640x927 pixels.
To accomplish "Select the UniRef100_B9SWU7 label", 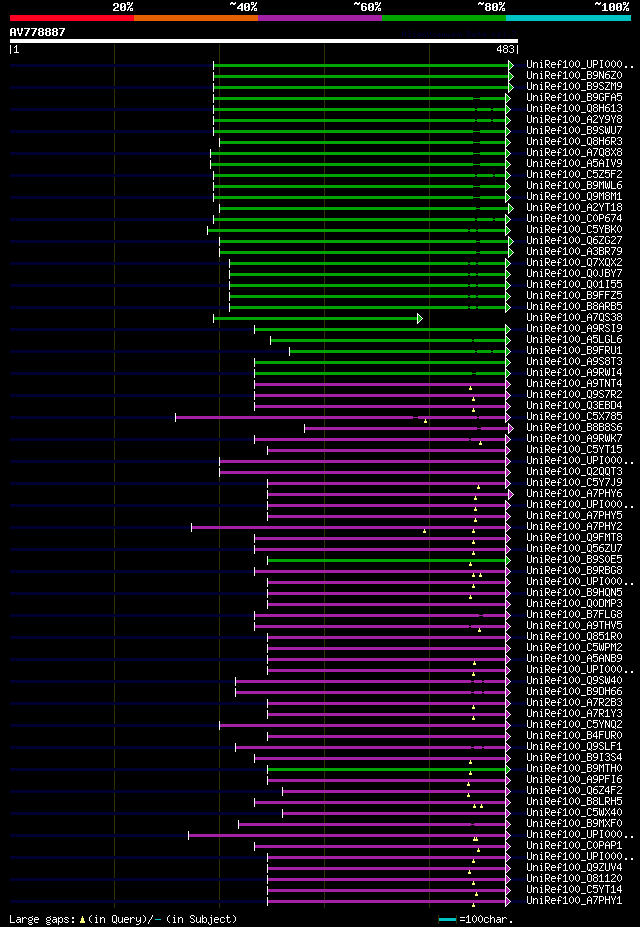I will (x=574, y=131).
